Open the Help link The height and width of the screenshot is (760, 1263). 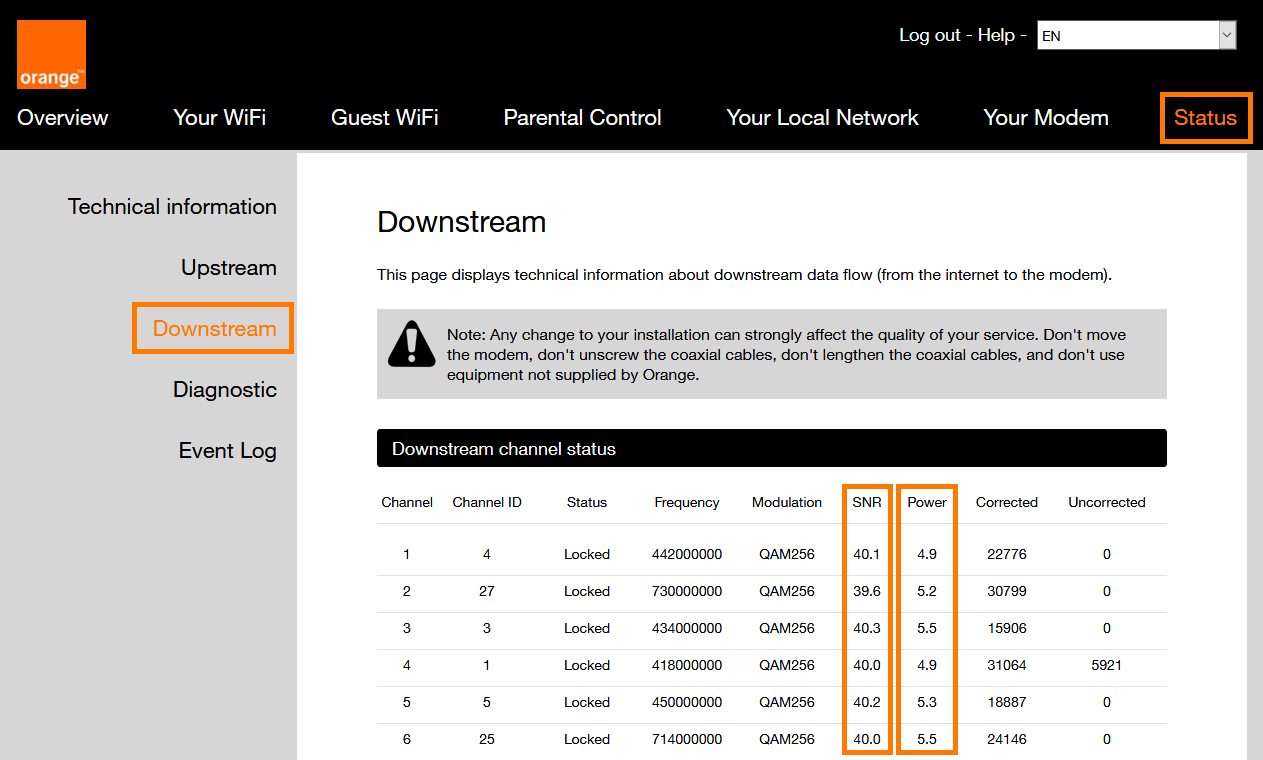(996, 35)
